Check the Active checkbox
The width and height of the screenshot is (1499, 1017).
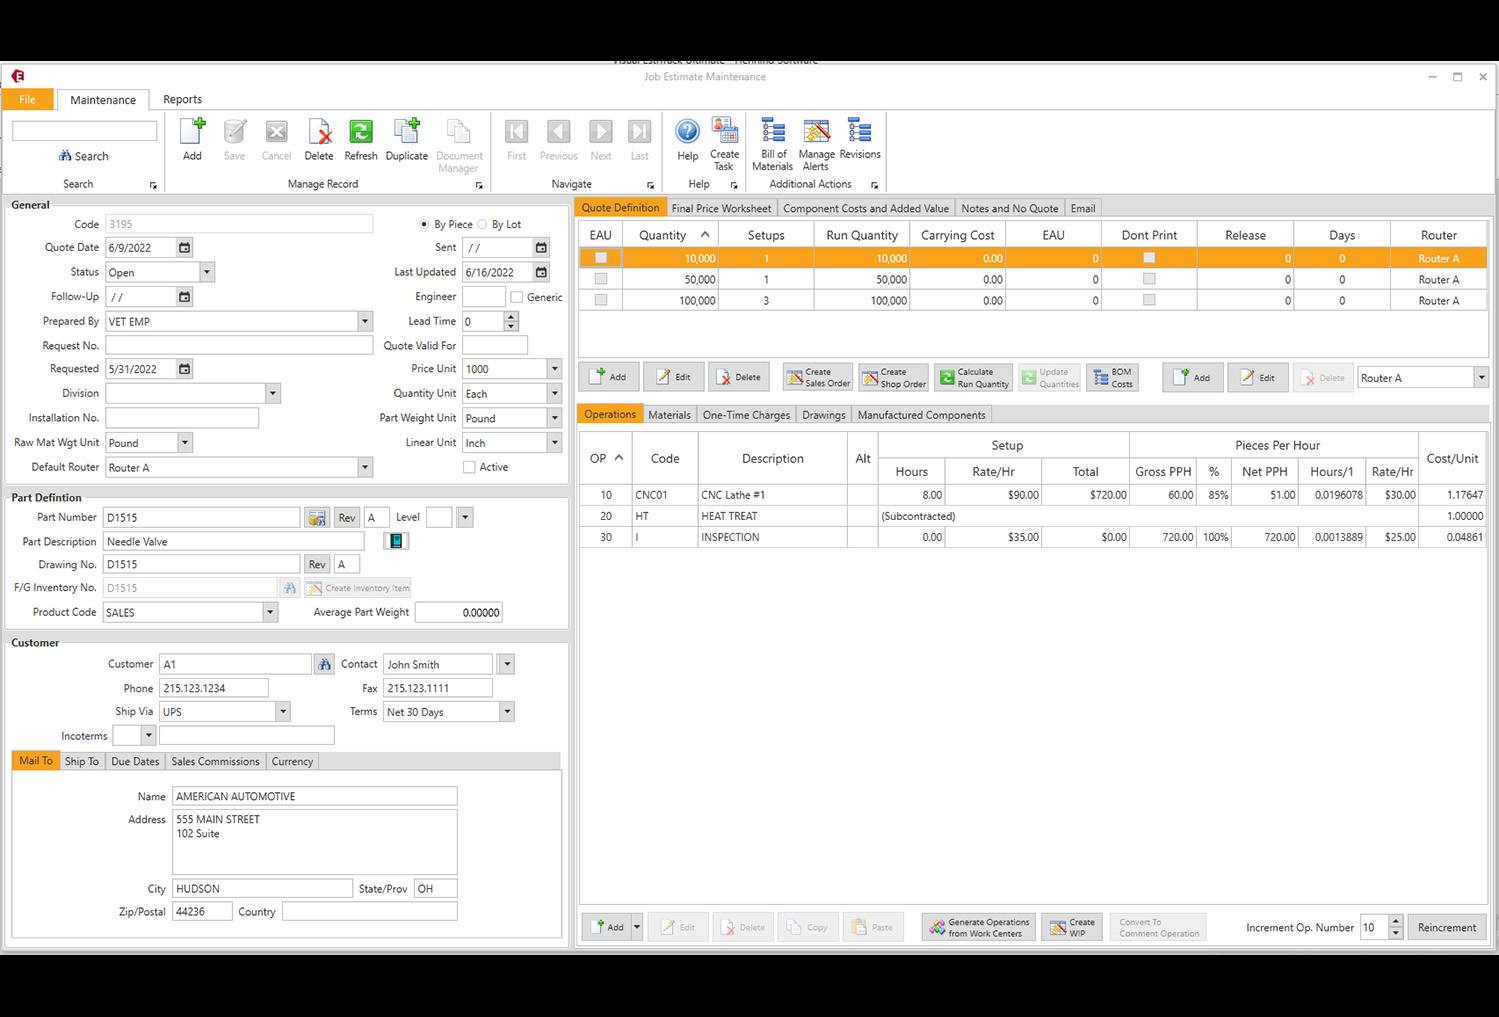[468, 466]
